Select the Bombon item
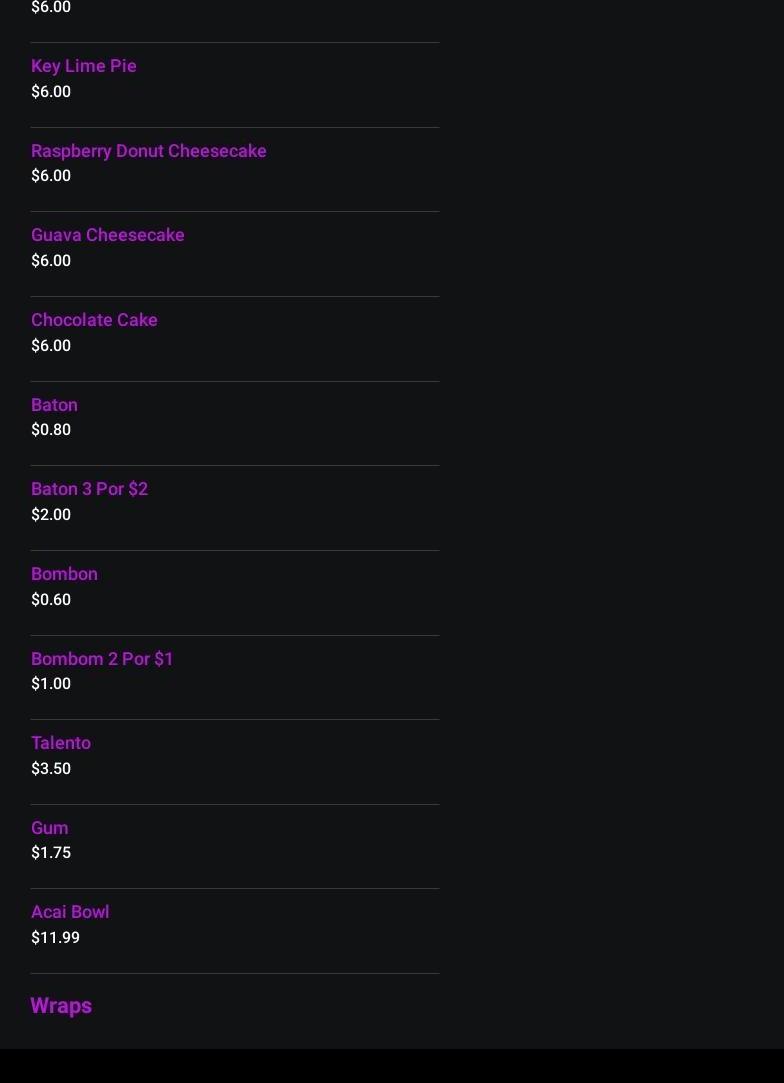Viewport: 784px width, 1083px height. (x=64, y=574)
